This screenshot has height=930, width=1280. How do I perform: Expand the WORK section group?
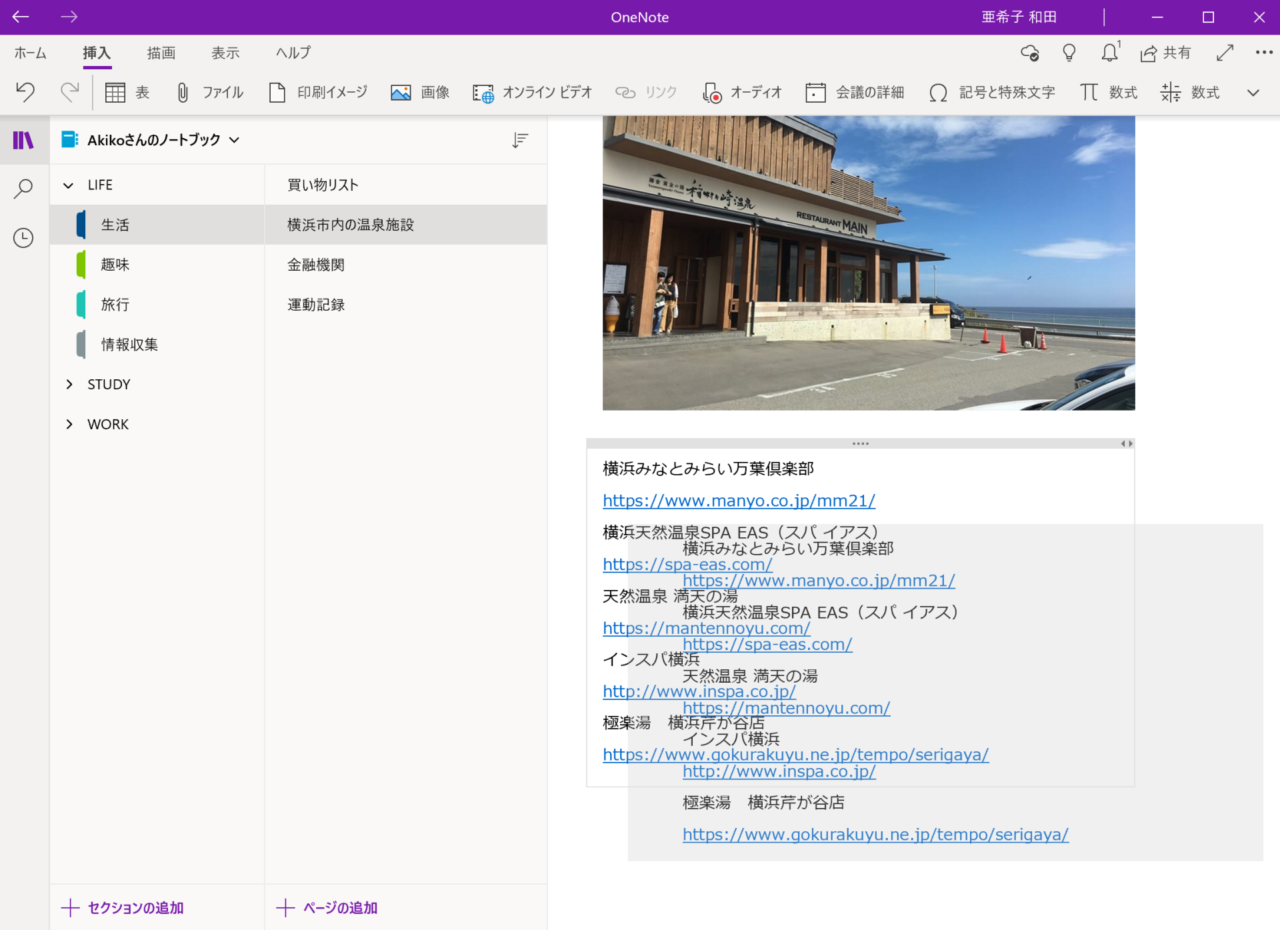[x=69, y=425]
